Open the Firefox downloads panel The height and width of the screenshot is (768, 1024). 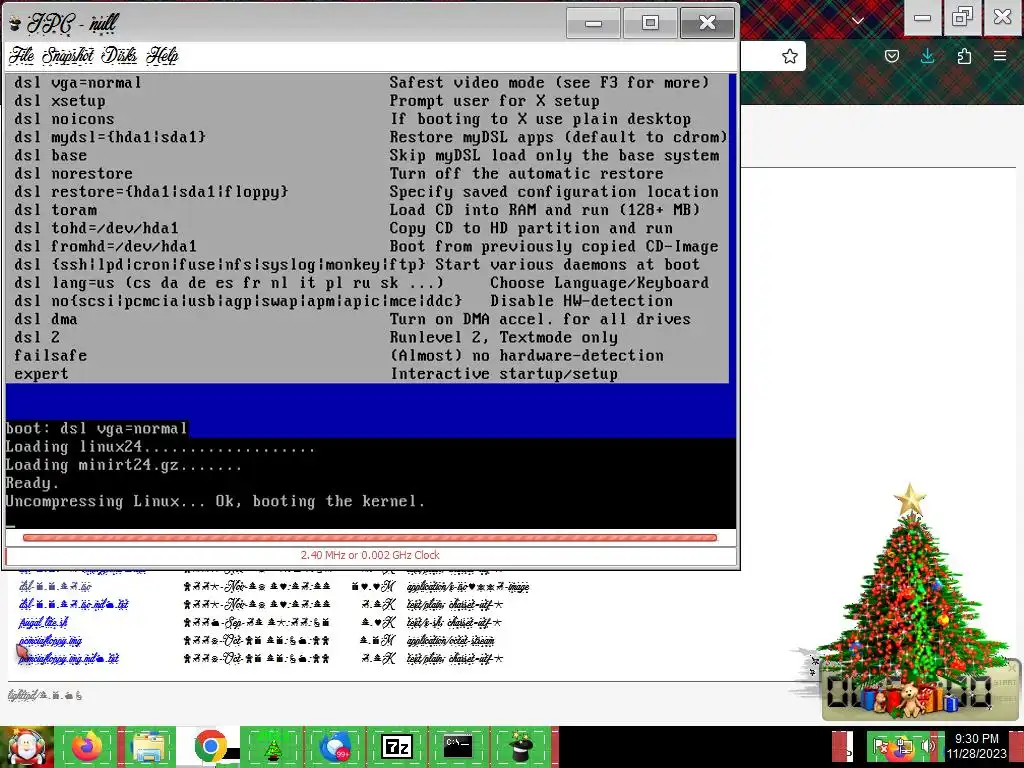tap(927, 56)
